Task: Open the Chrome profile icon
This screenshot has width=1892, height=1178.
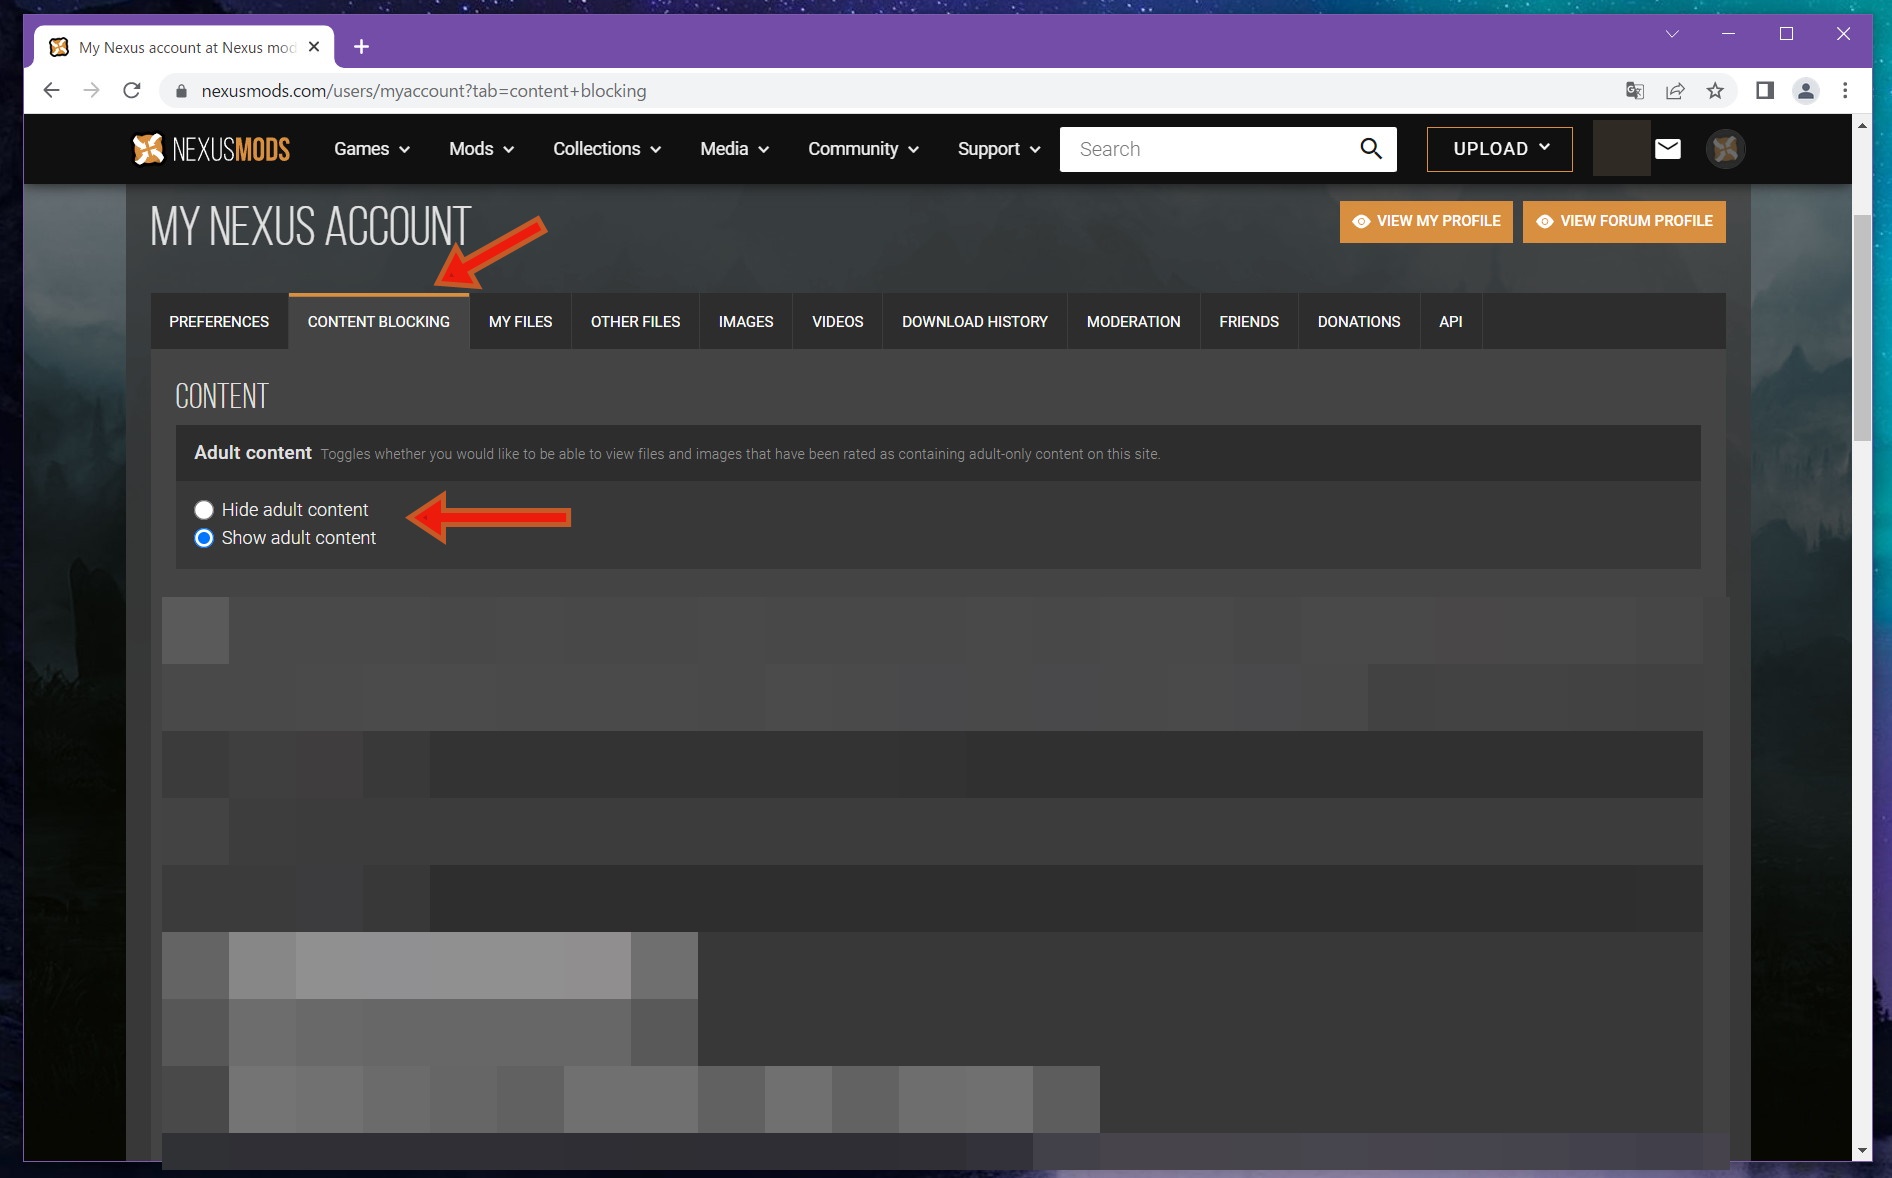Action: coord(1805,91)
